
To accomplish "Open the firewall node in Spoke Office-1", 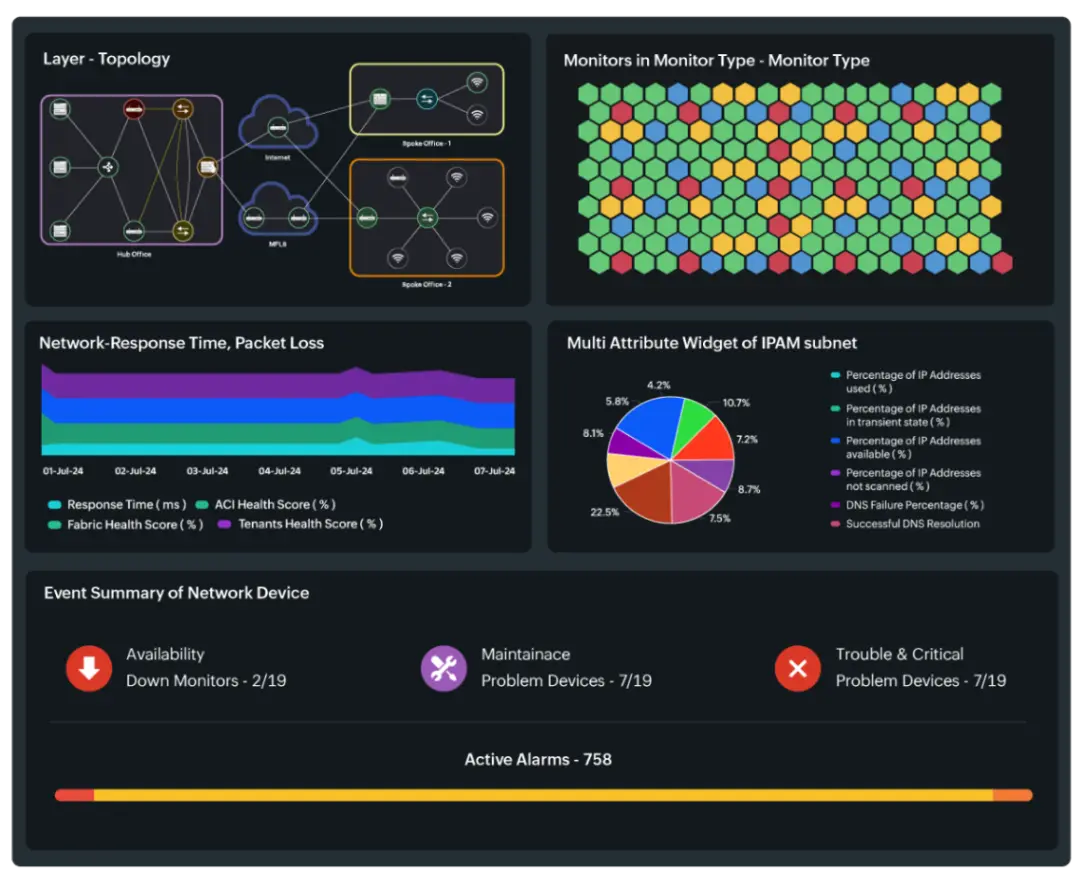I will (380, 99).
